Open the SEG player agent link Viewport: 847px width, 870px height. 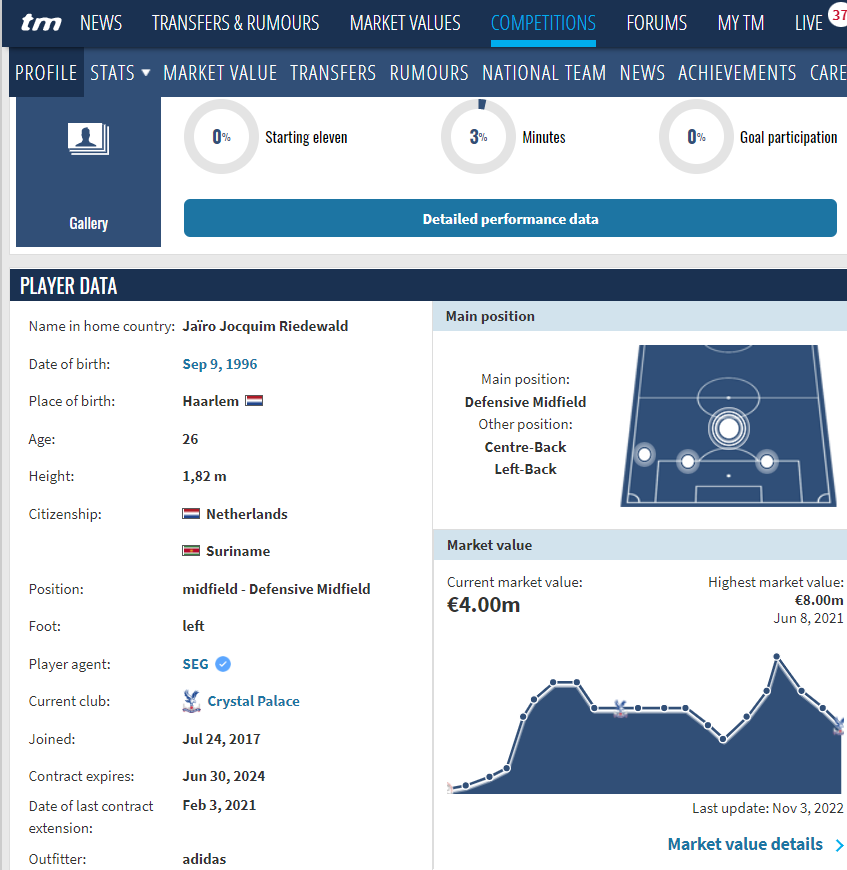pos(195,664)
